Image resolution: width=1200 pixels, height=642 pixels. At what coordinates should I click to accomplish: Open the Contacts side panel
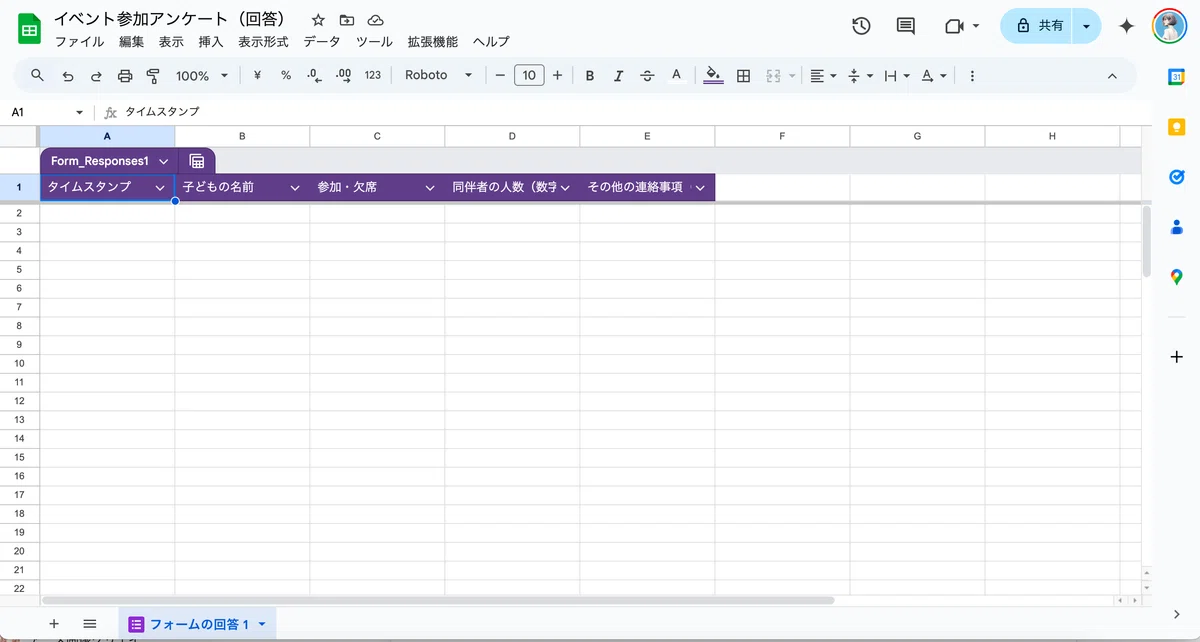point(1177,226)
